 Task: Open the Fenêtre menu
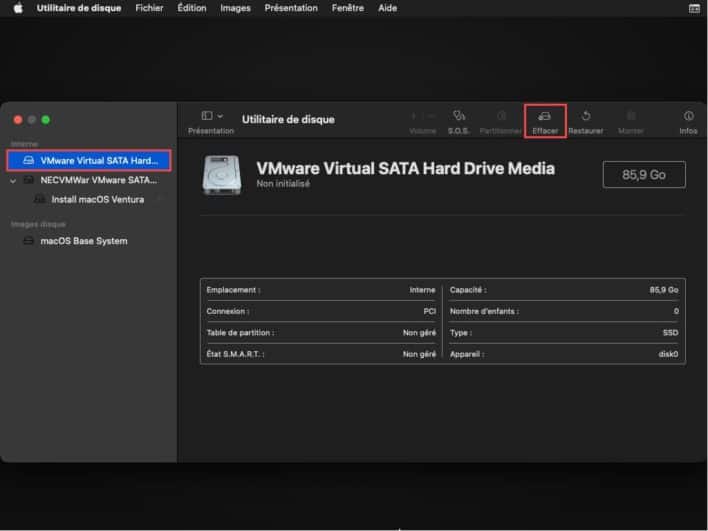(350, 8)
